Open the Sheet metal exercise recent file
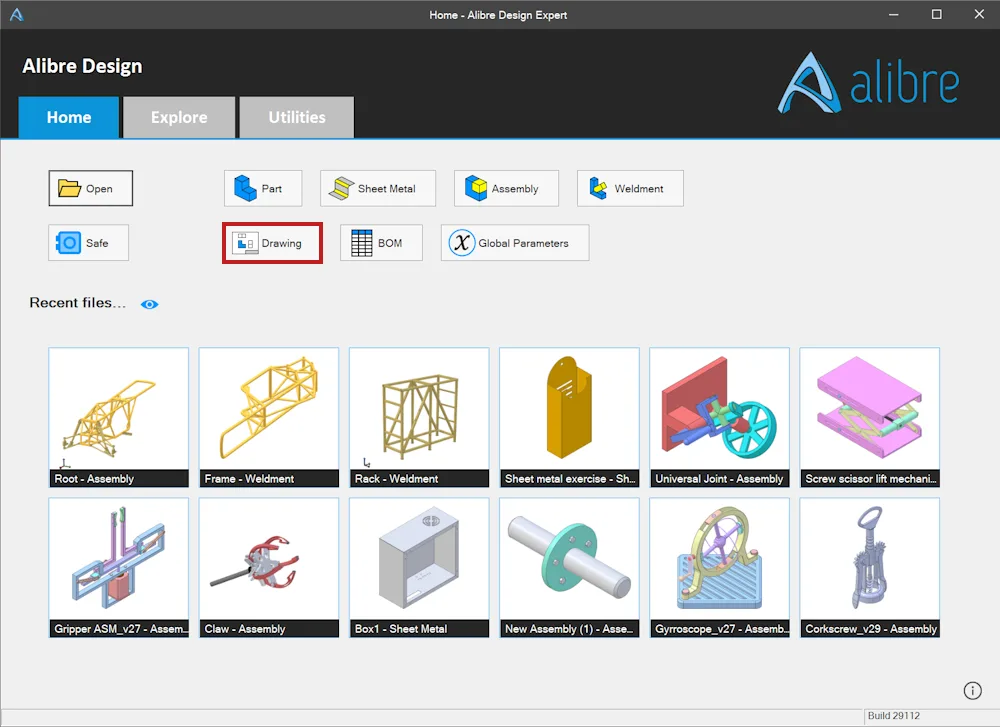 [x=570, y=418]
